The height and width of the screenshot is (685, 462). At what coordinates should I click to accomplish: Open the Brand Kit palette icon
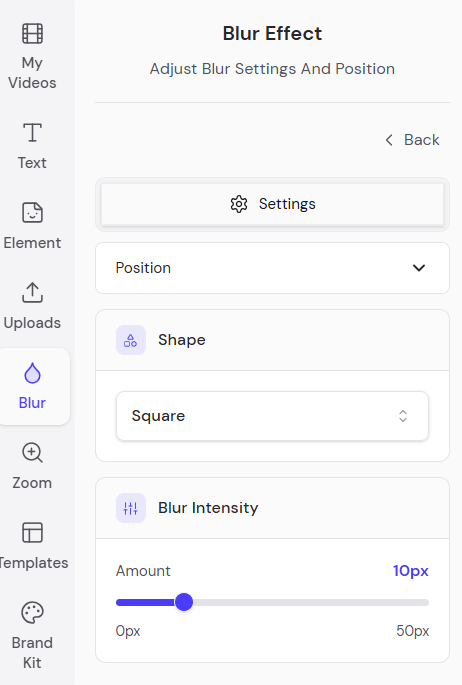point(32,612)
